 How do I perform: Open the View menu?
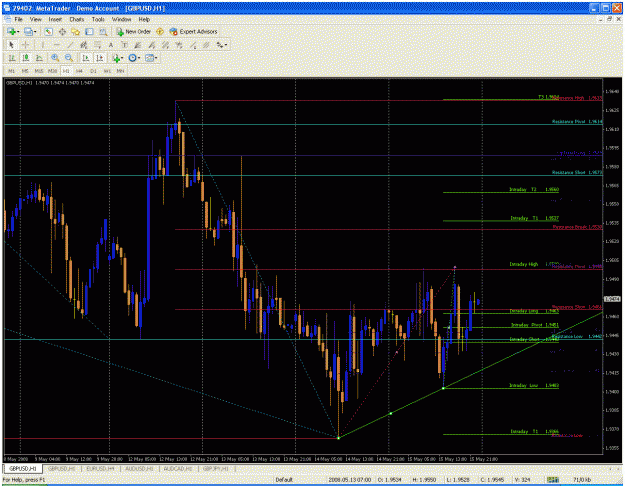click(35, 19)
